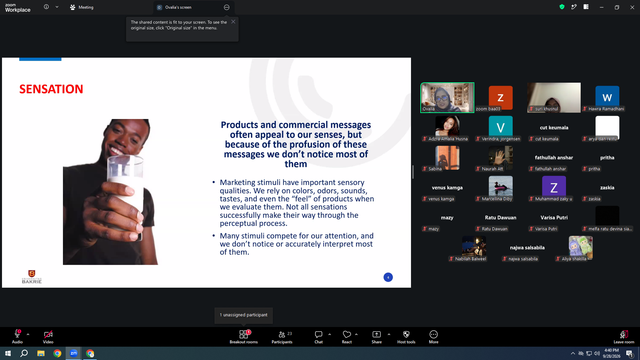Click the gallery panel divider handle

(413, 172)
